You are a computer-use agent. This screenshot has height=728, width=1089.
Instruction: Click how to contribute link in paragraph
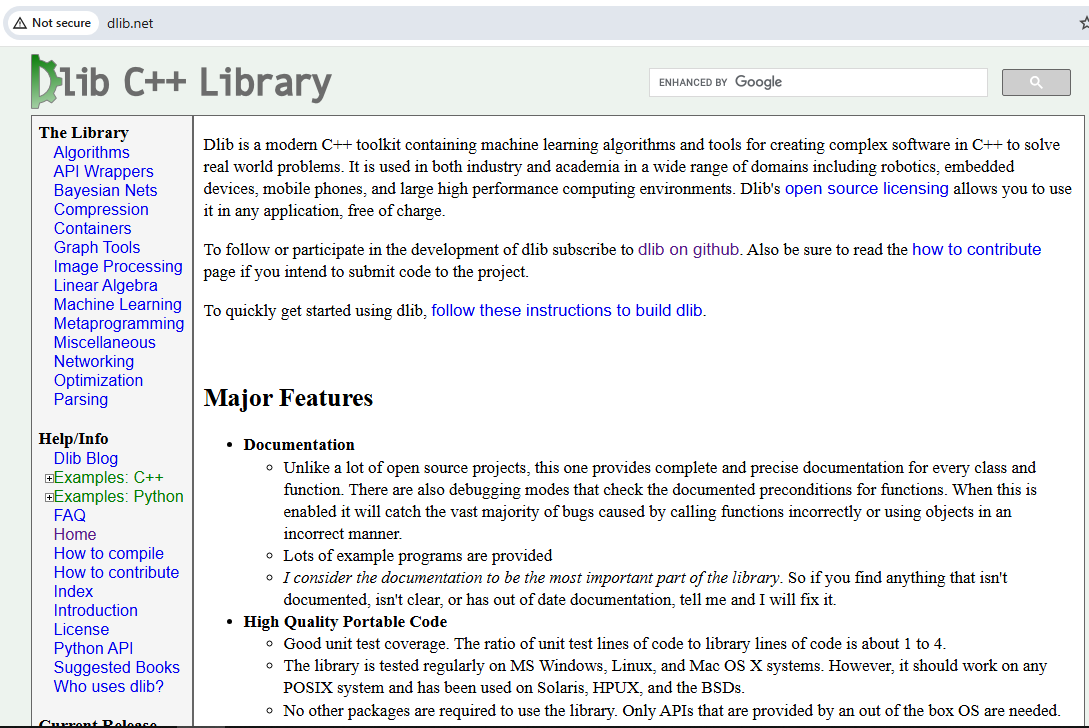coord(976,249)
